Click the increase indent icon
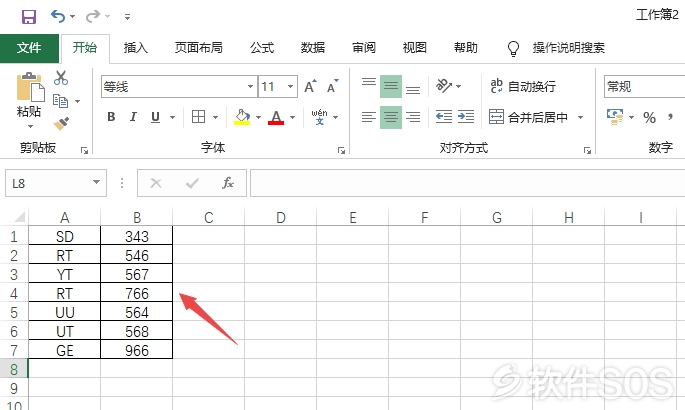 click(x=466, y=117)
